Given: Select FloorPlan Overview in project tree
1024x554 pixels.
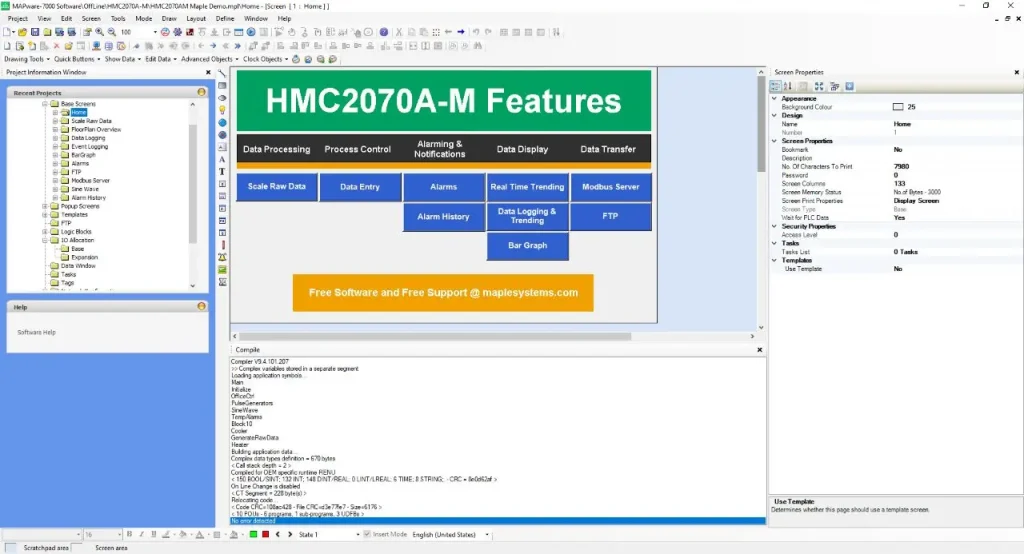Looking at the screenshot, I should coord(96,129).
